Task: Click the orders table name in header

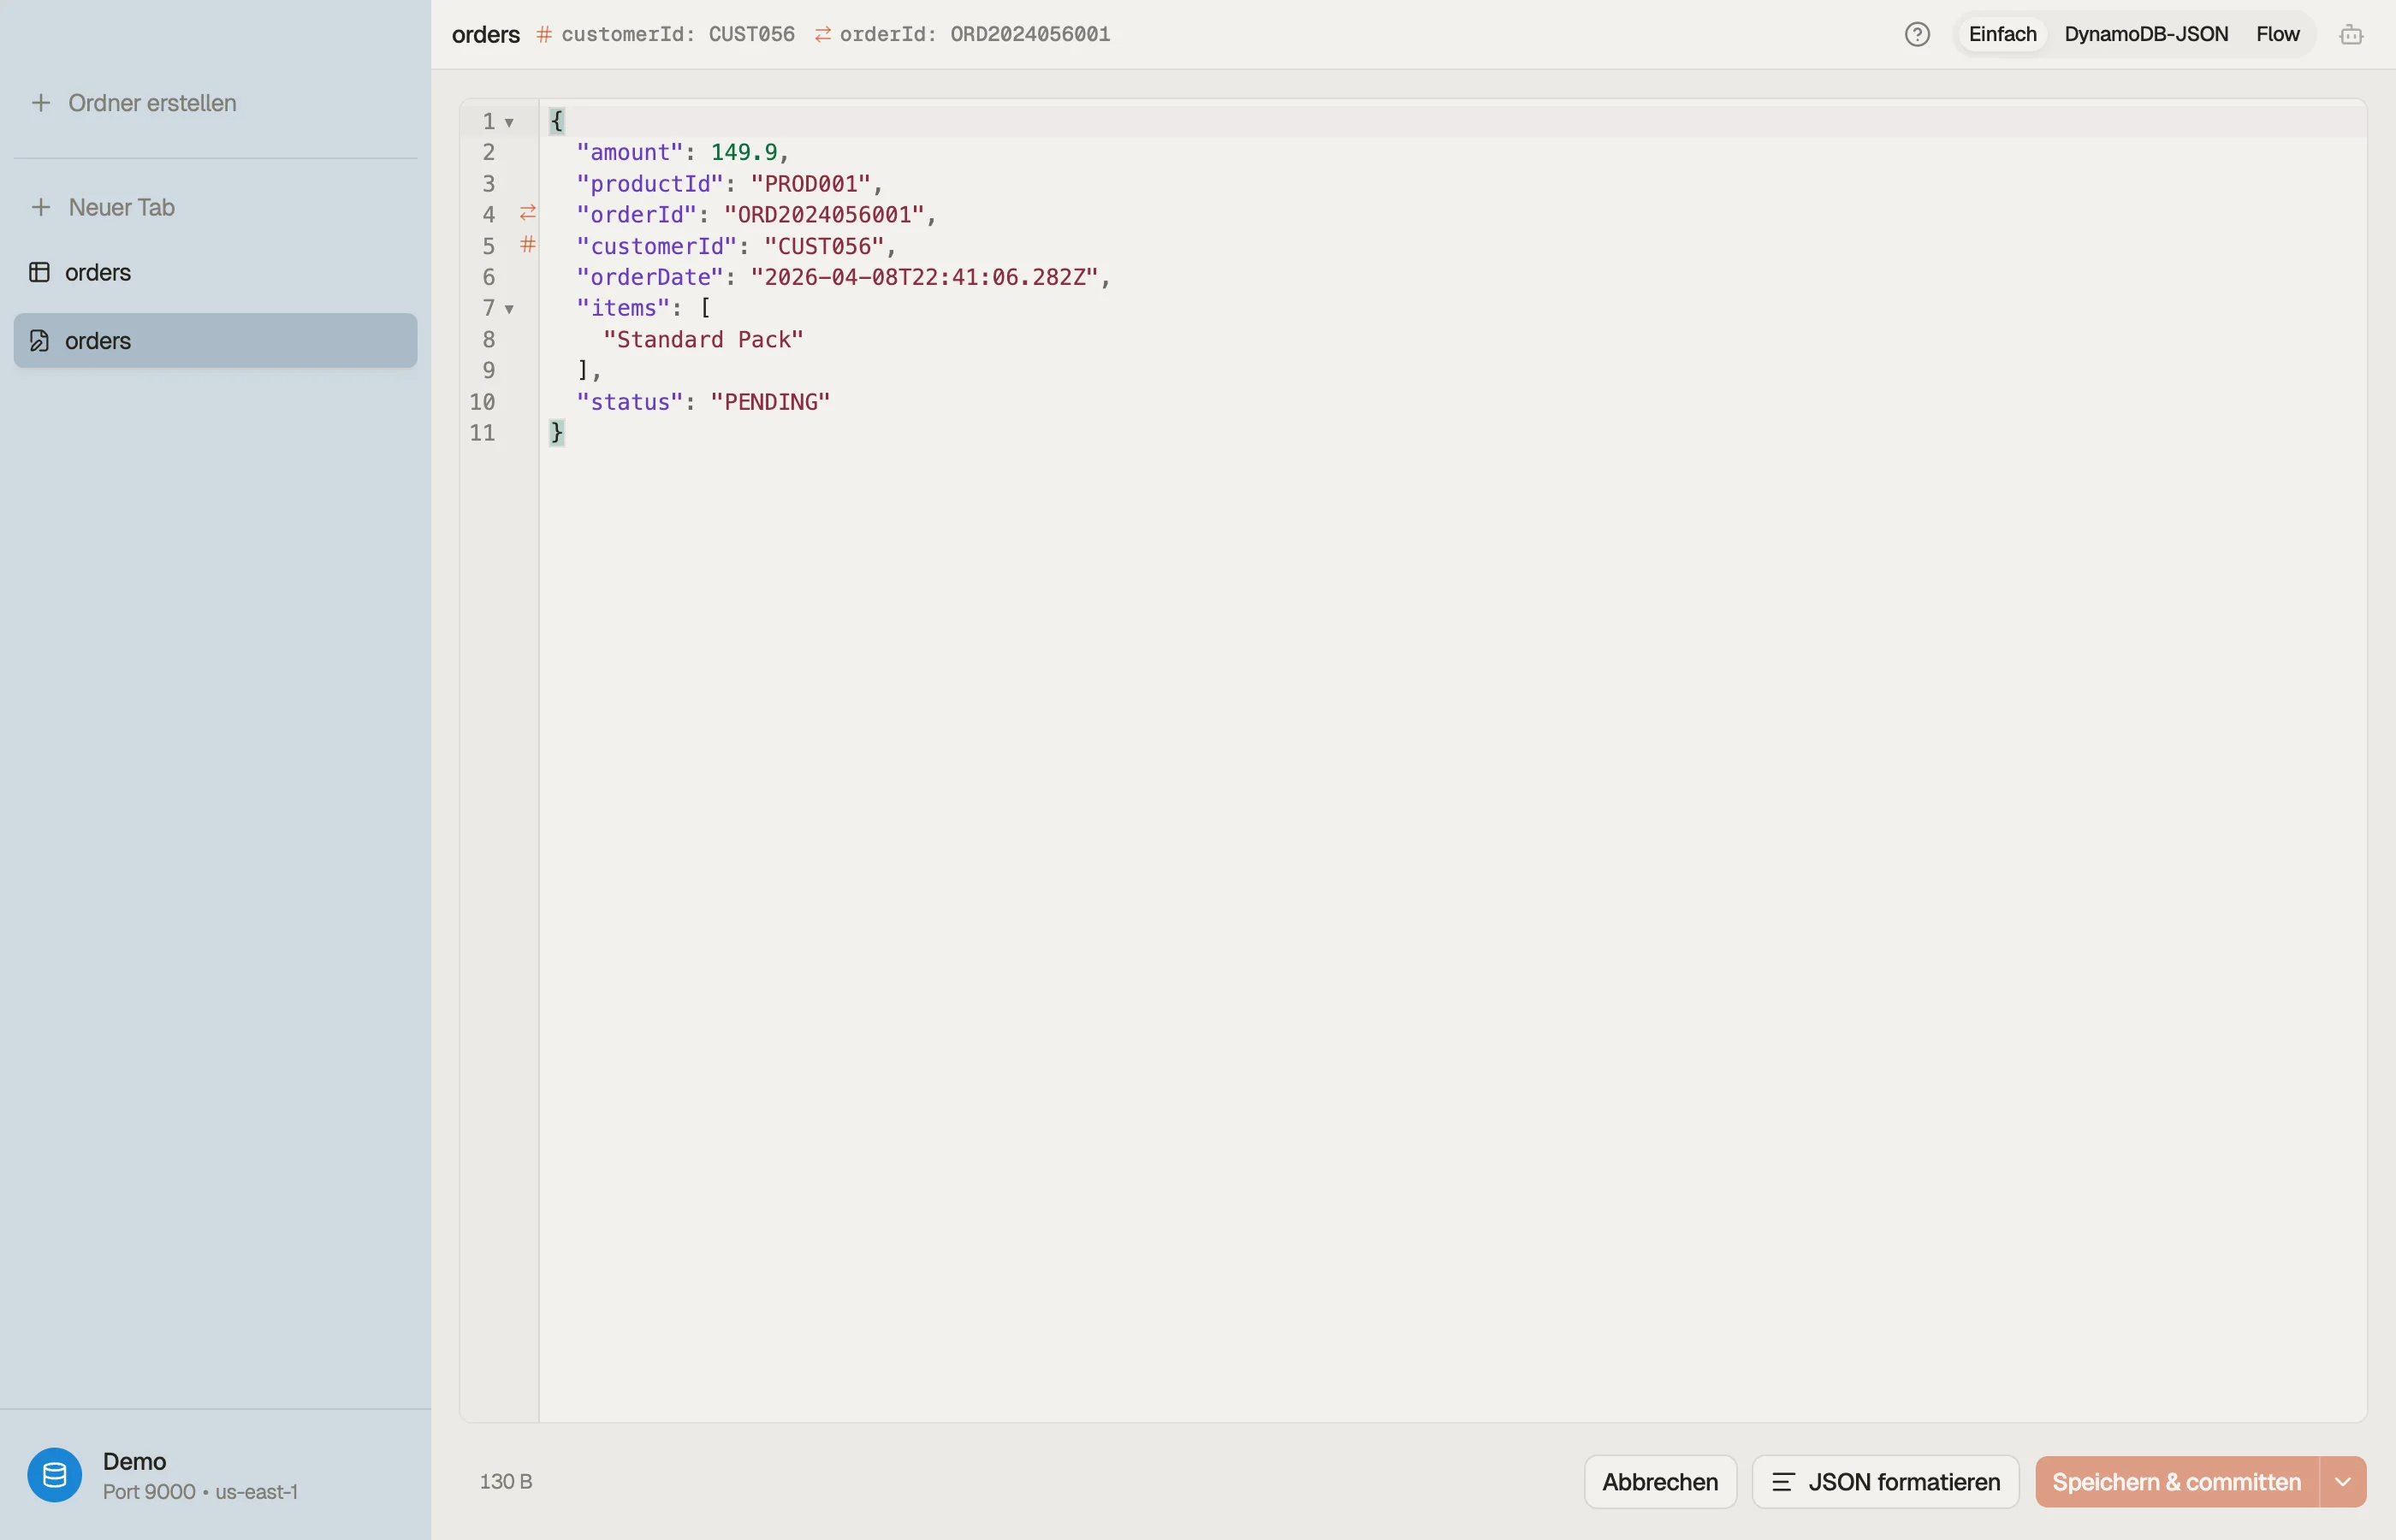Action: (x=486, y=35)
